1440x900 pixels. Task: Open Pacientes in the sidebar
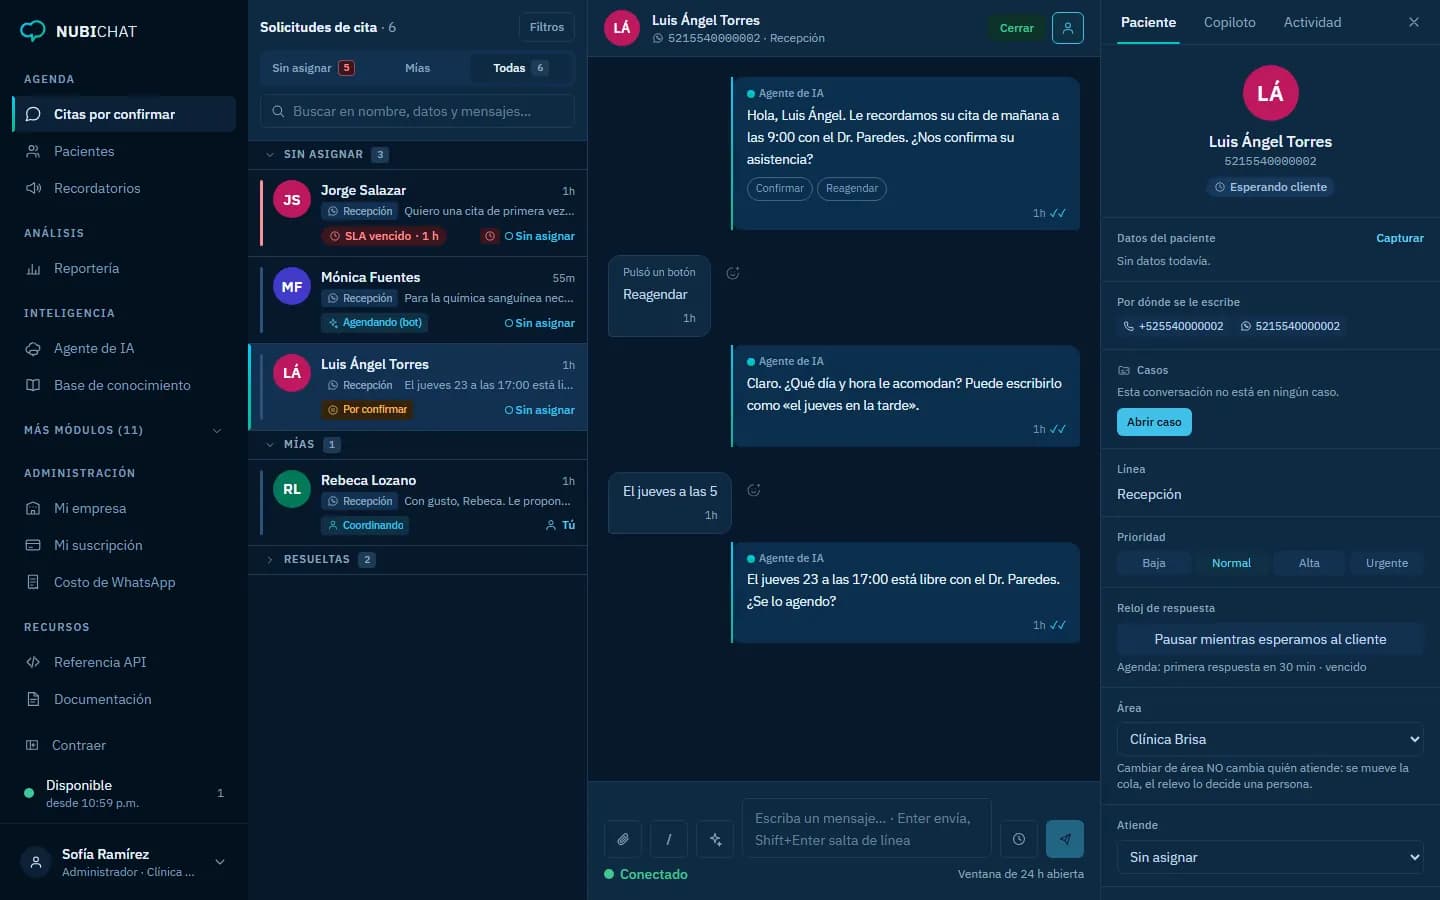124,151
